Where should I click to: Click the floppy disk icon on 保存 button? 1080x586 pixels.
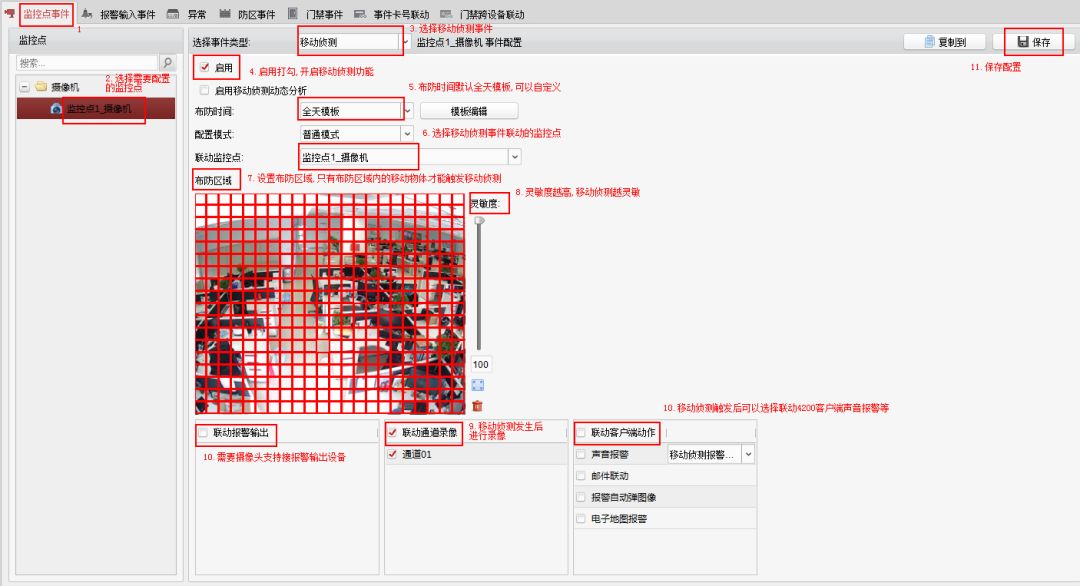tap(1023, 42)
